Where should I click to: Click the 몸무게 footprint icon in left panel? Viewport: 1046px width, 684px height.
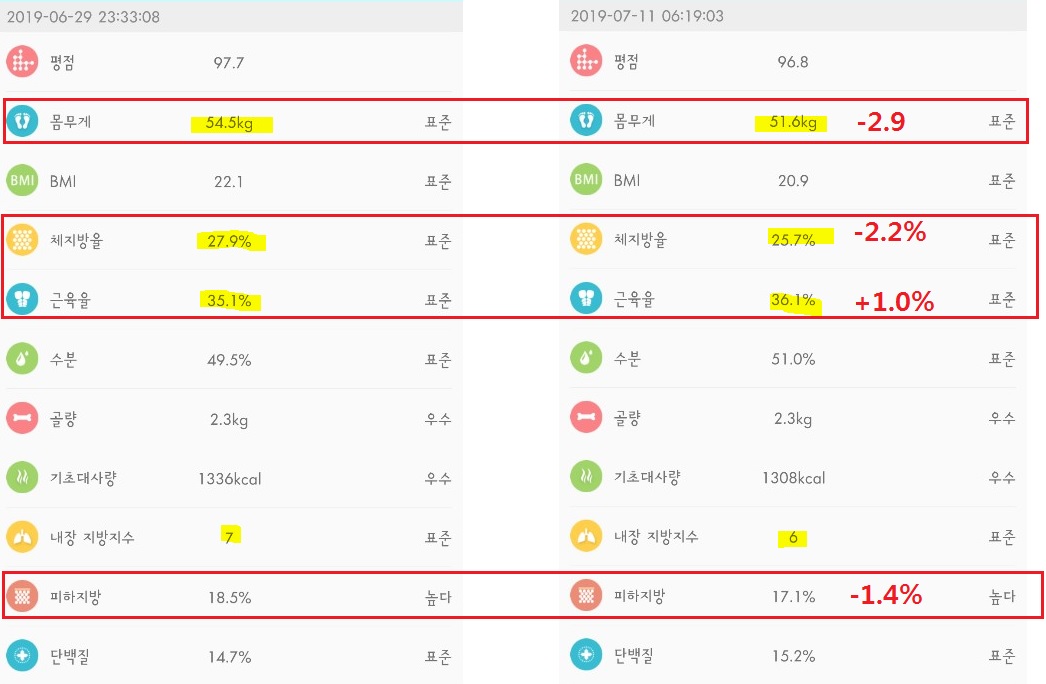22,121
